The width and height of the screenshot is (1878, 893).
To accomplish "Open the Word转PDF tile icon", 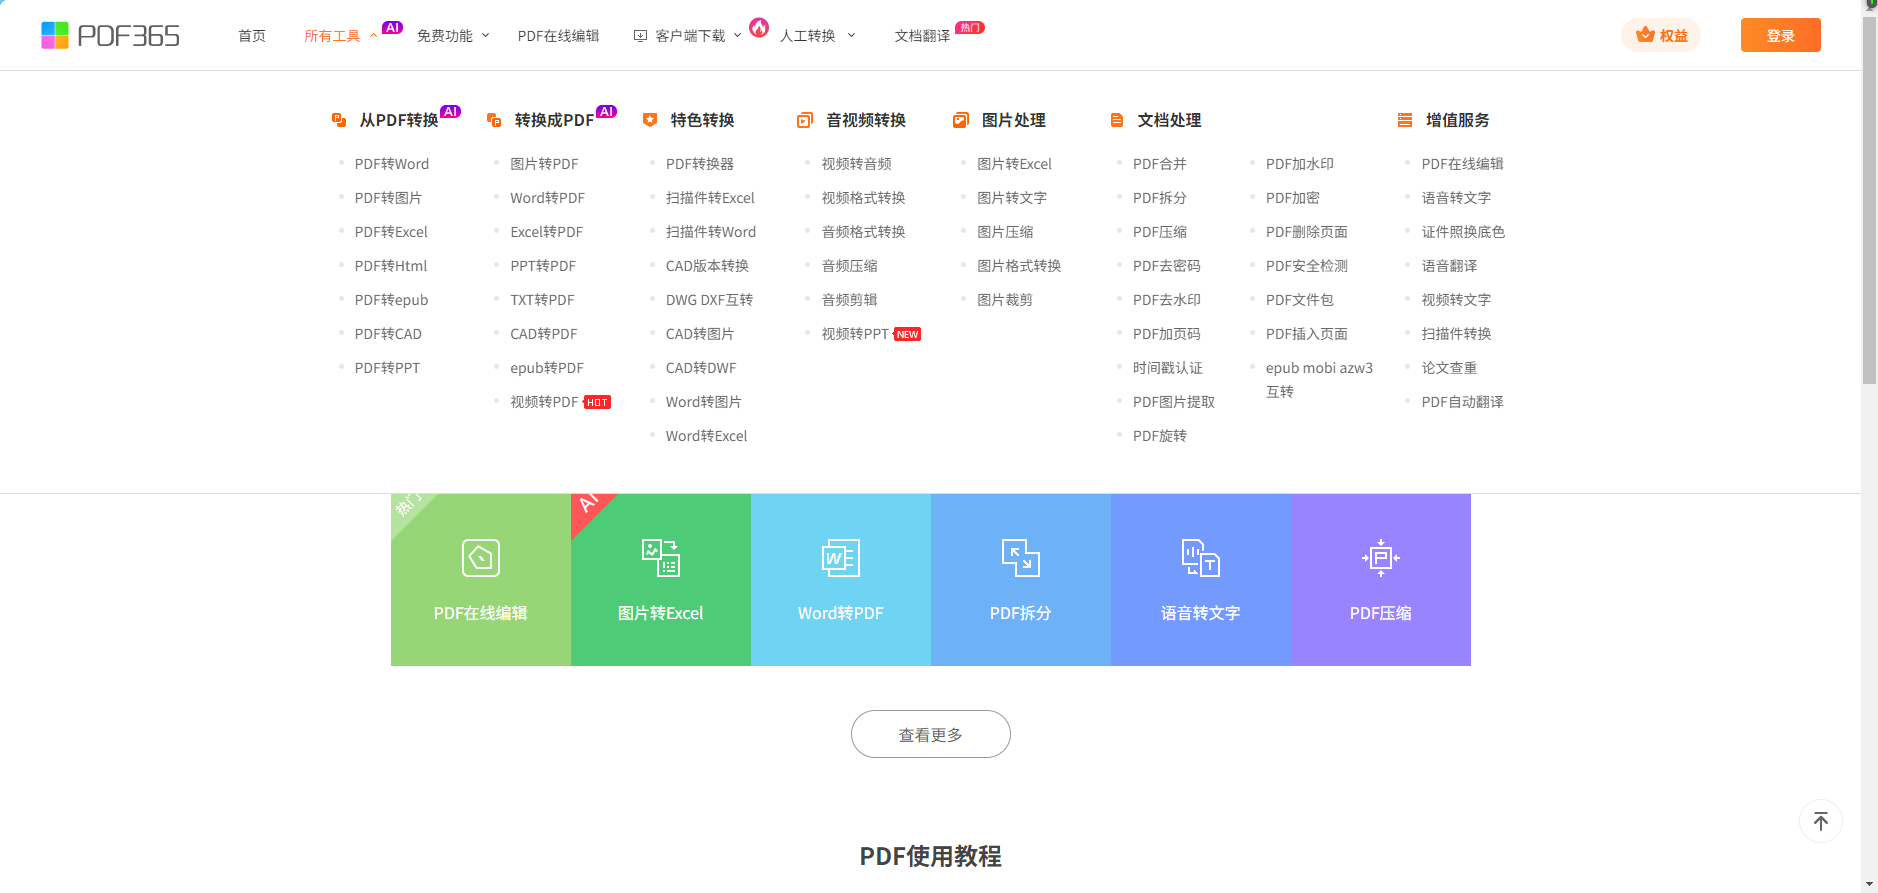I will [840, 558].
